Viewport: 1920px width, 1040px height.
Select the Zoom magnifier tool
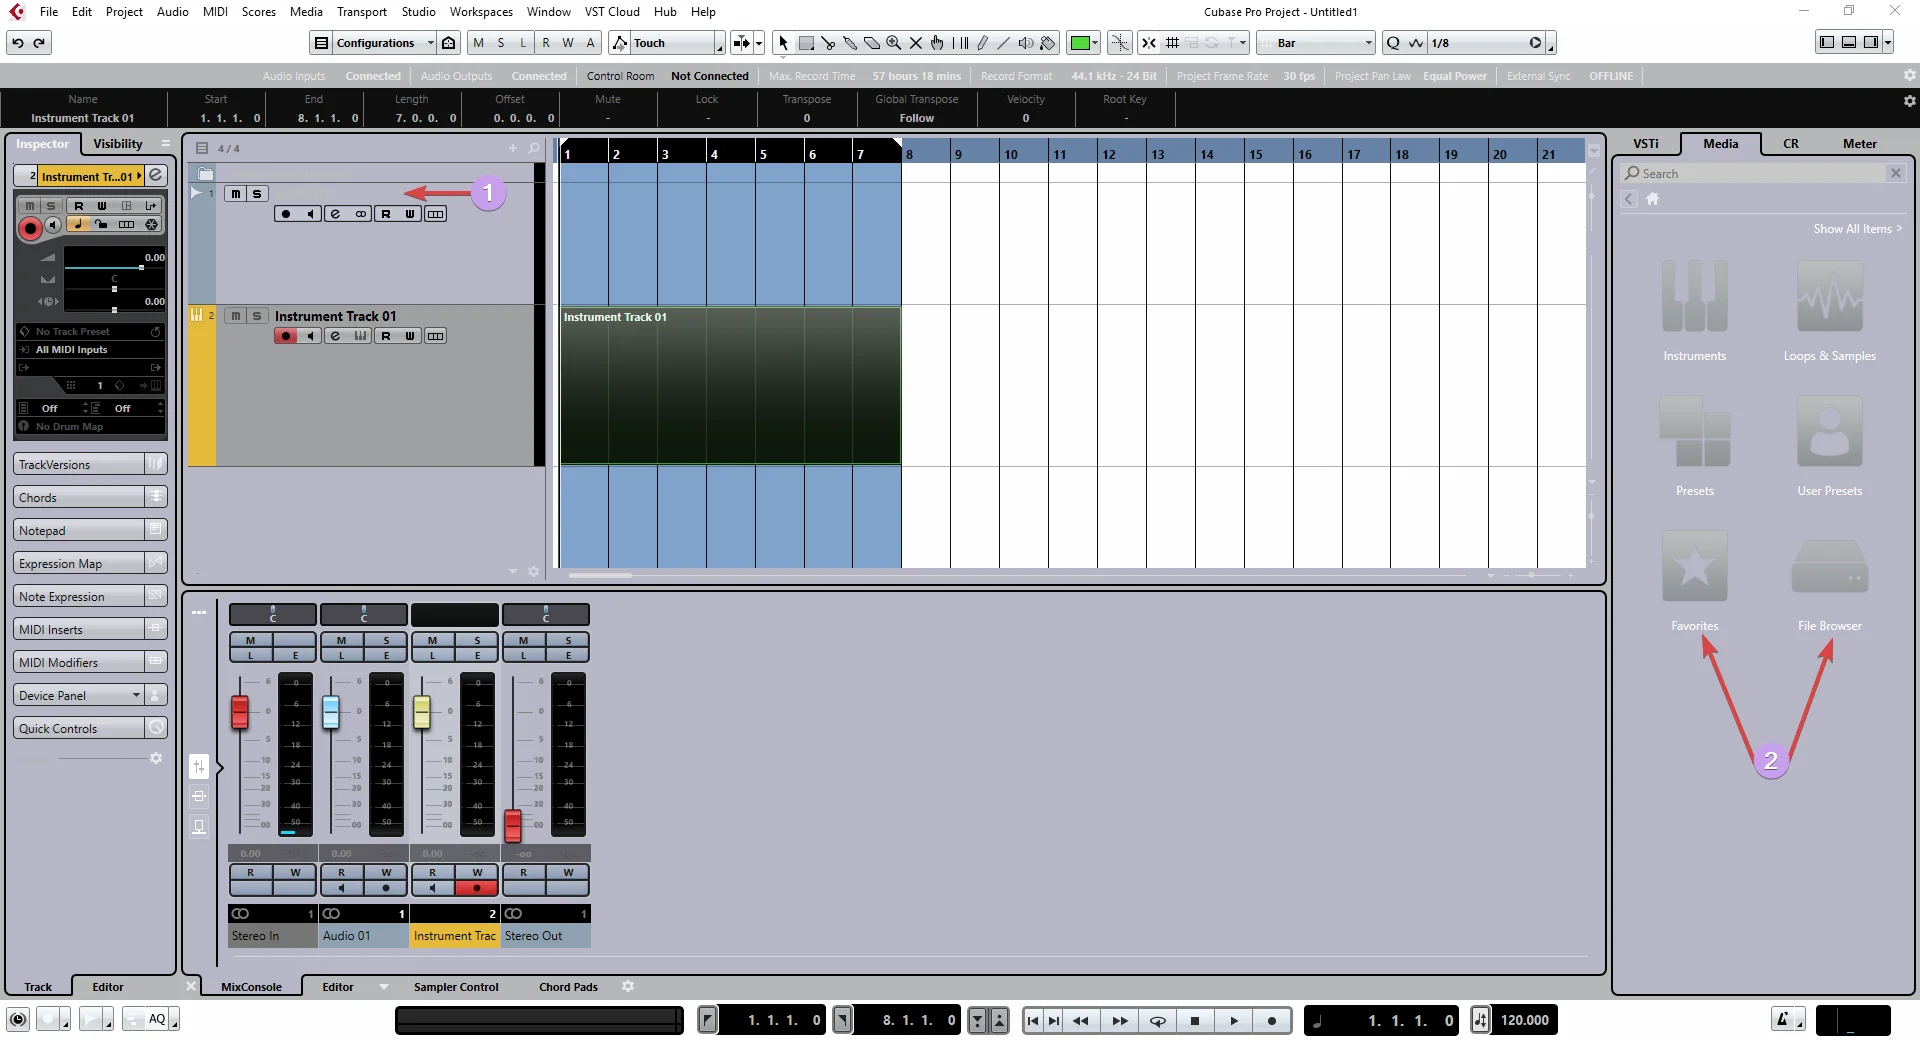coord(894,43)
